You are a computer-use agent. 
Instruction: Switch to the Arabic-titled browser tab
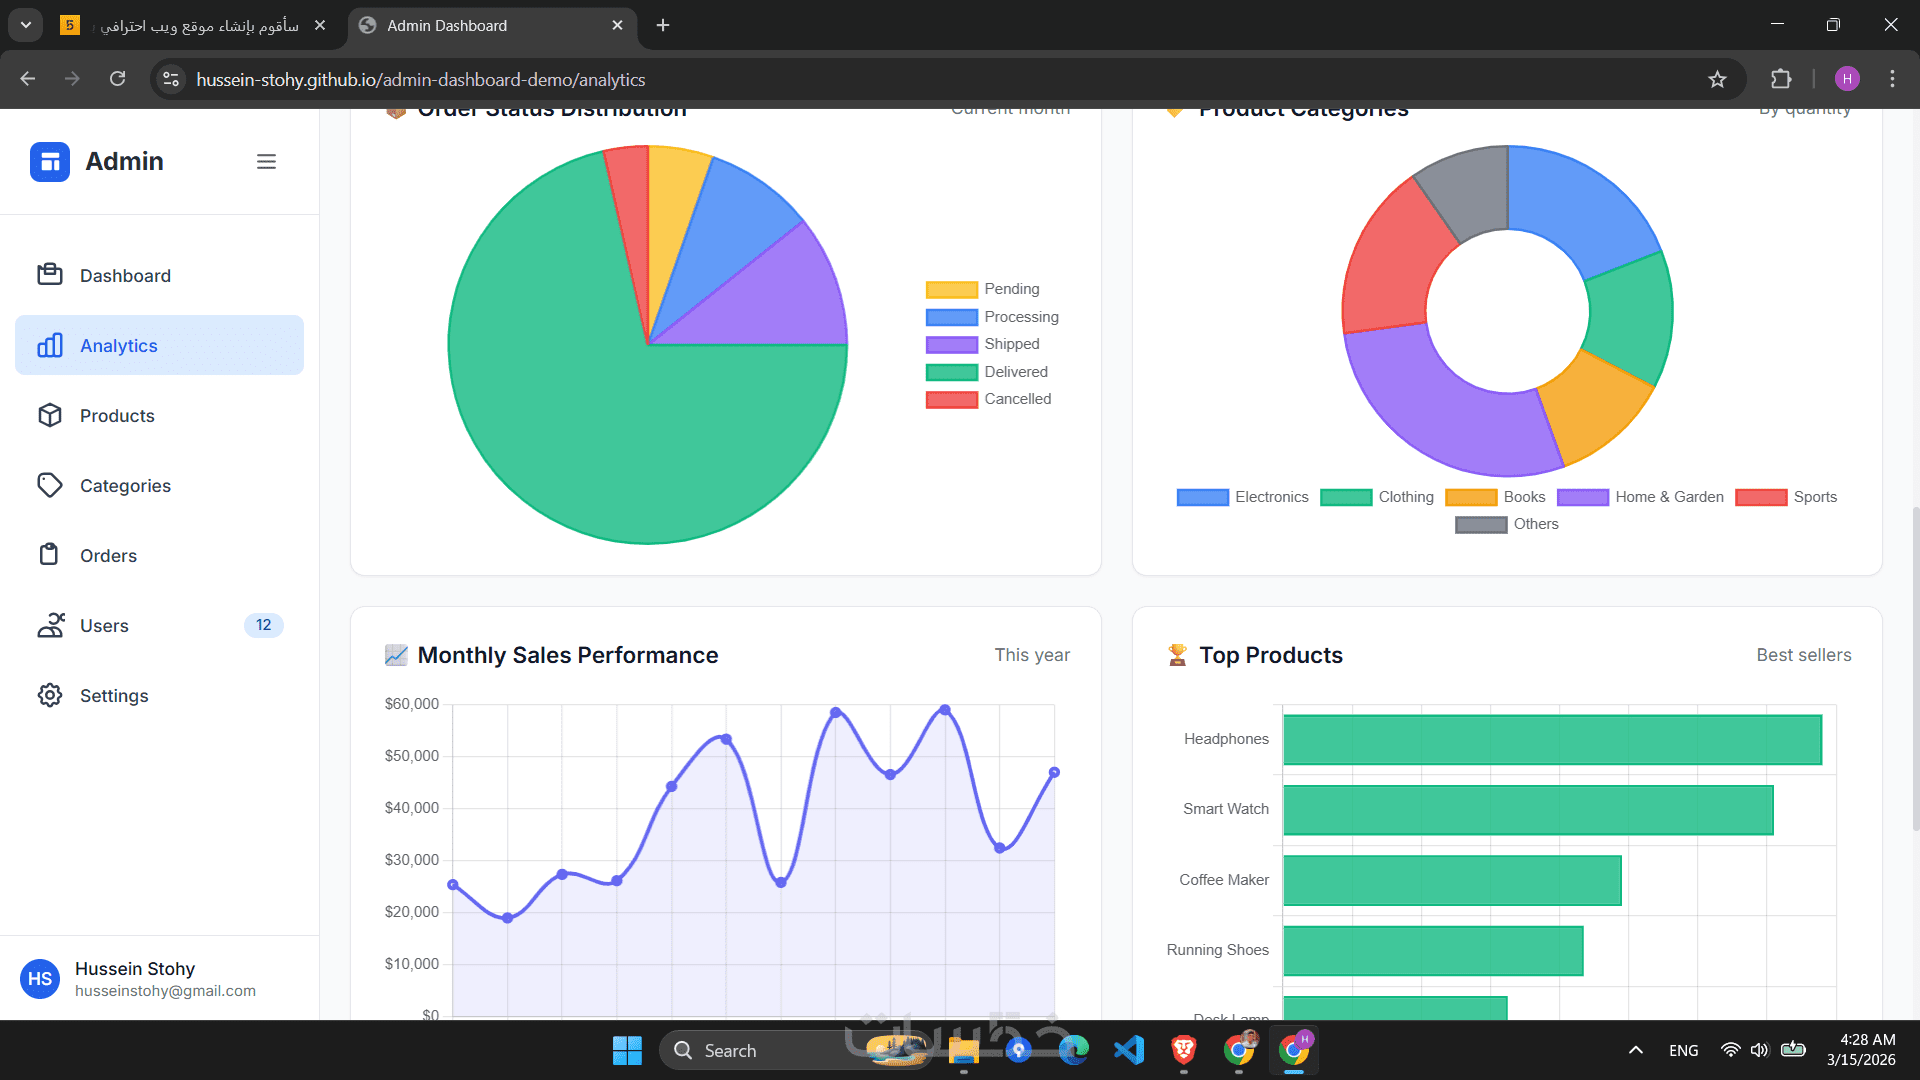click(198, 25)
